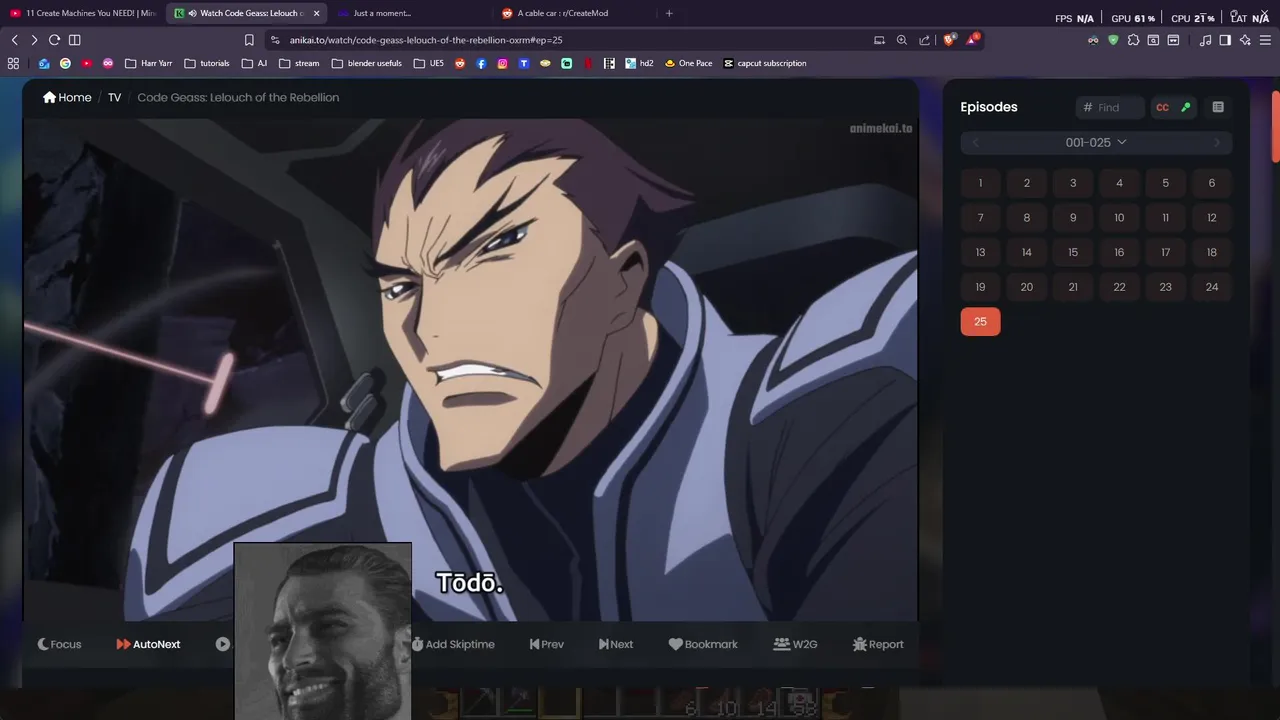Toggle the CC subtitle filter button

(x=1162, y=107)
